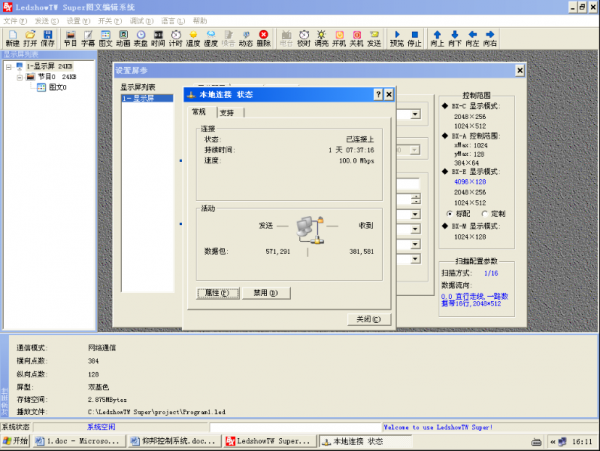Screen dimensions: 600x451
Task: Click the 新建 (New) toolbar icon
Action: click(12, 39)
